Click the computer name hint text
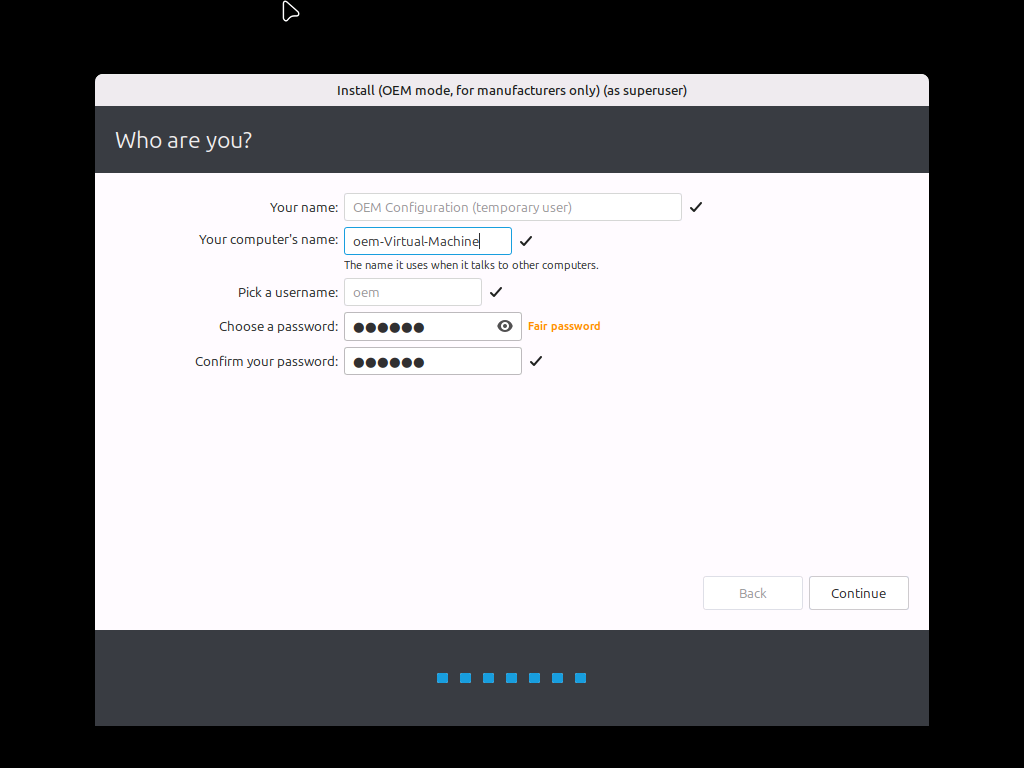The height and width of the screenshot is (768, 1024). coord(471,266)
